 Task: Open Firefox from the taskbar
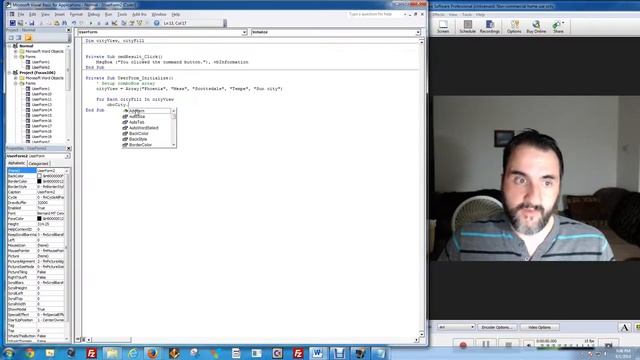[x=153, y=353]
